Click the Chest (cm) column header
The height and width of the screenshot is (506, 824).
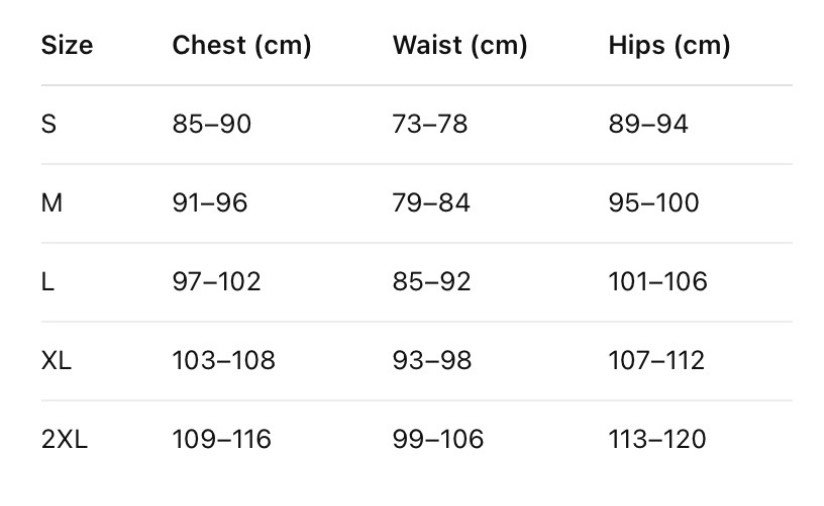point(241,46)
